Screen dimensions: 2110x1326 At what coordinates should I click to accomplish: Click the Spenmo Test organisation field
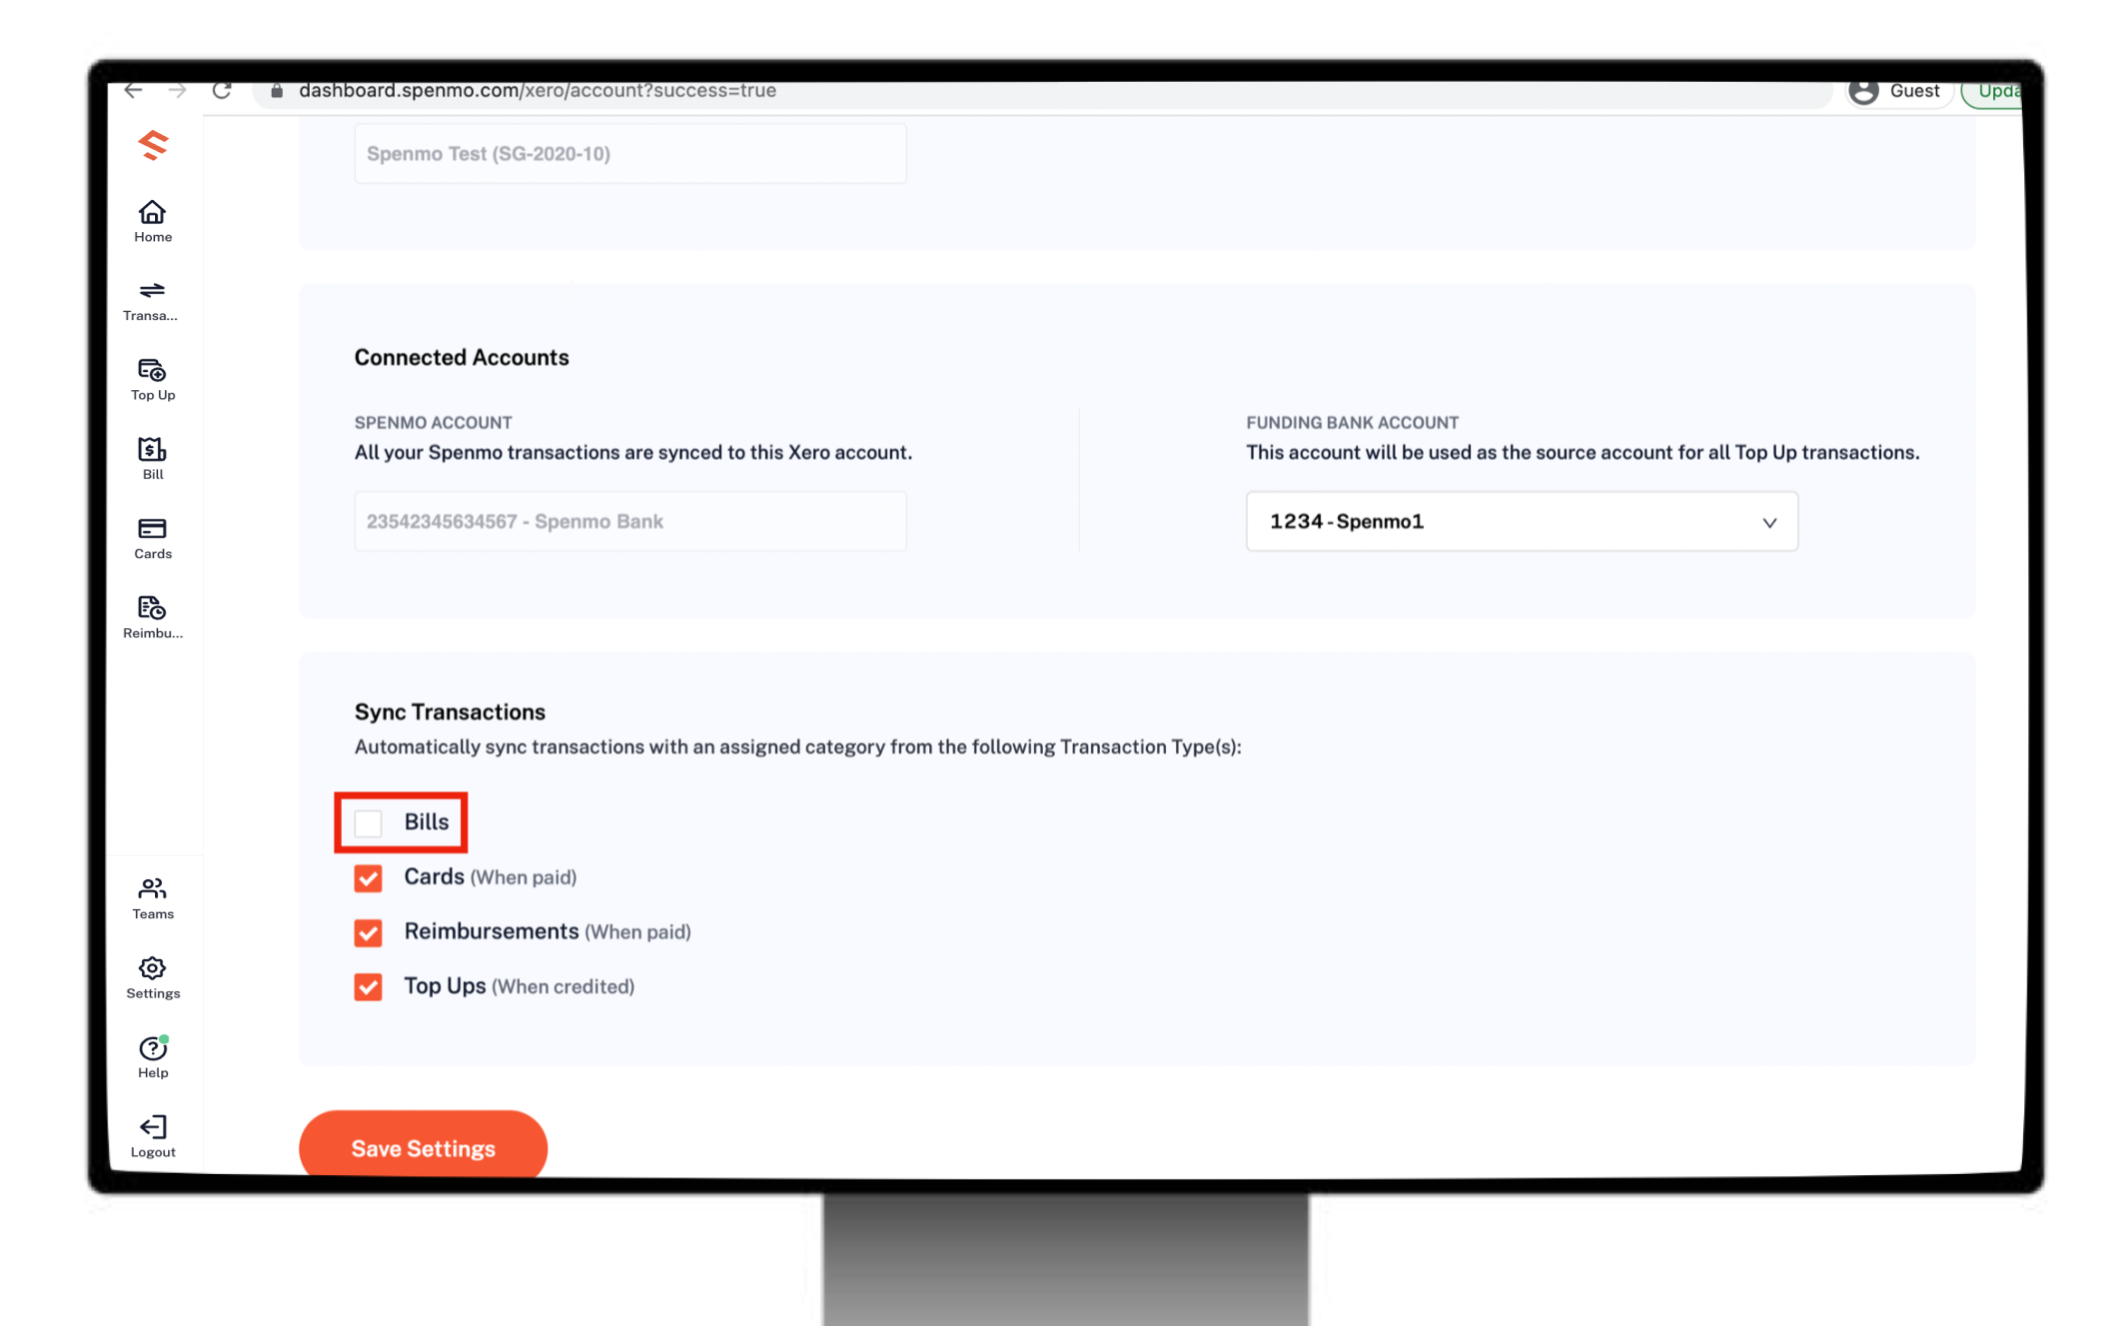(x=630, y=153)
